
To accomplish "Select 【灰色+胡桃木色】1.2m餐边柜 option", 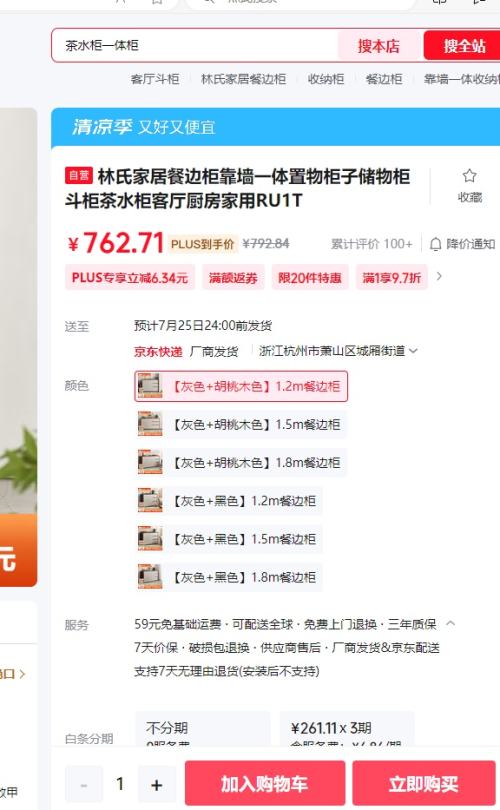I will pyautogui.click(x=241, y=386).
